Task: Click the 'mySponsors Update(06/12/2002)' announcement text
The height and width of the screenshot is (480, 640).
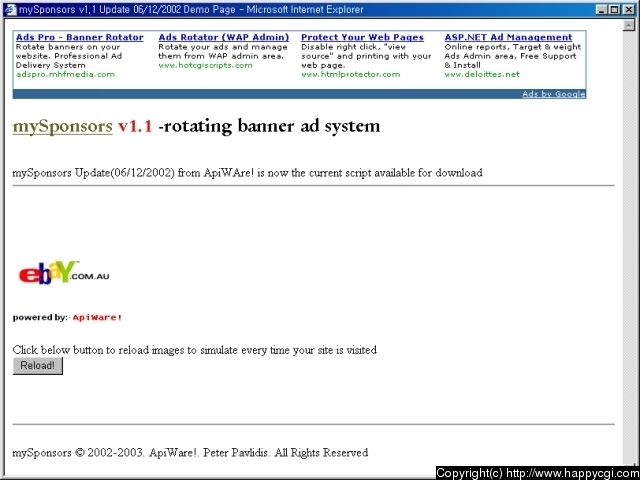Action: (x=247, y=173)
